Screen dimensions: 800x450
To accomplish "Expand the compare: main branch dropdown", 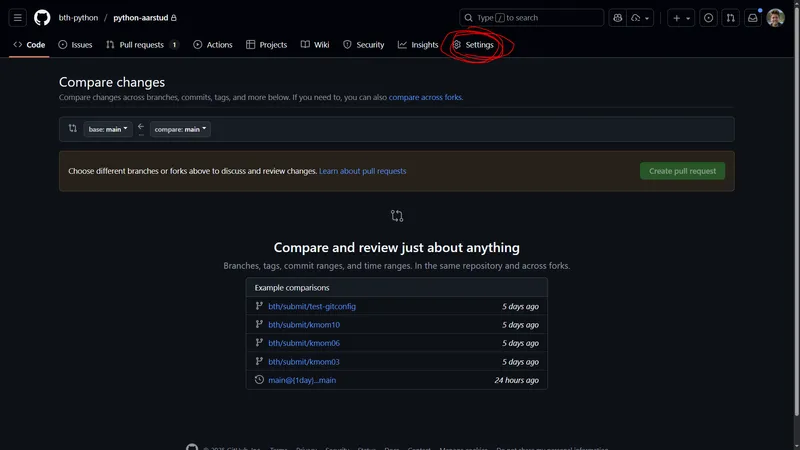I will (180, 129).
